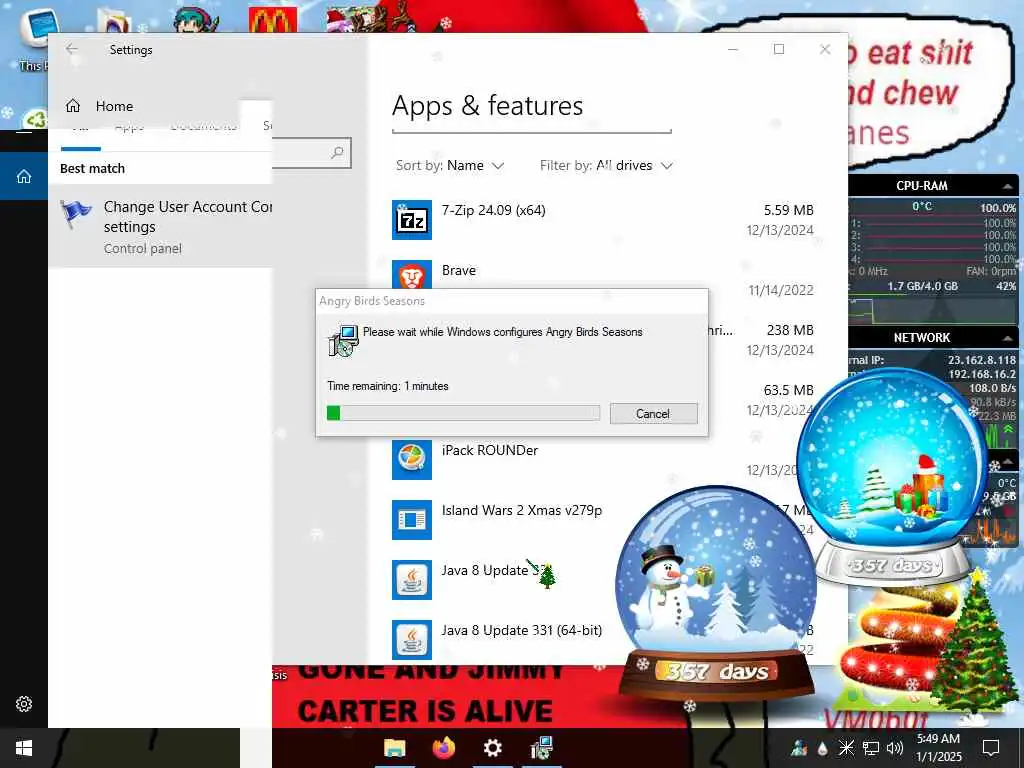The width and height of the screenshot is (1024, 768).
Task: Click the iPack ROUNDer app icon
Action: click(411, 460)
